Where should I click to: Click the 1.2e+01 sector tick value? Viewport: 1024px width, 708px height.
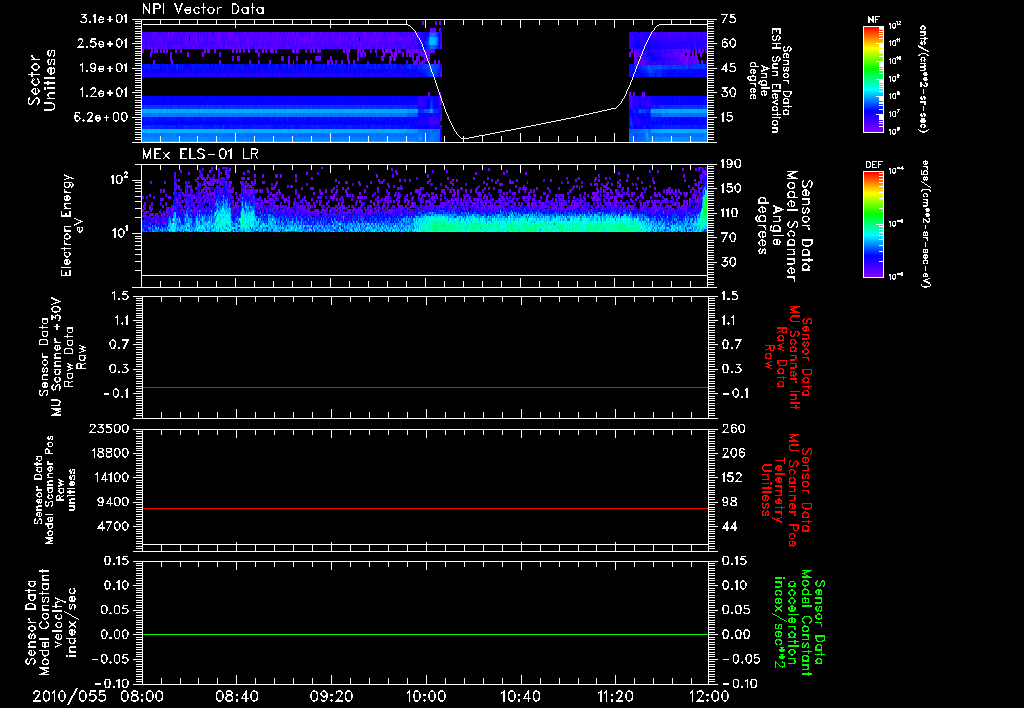point(103,93)
